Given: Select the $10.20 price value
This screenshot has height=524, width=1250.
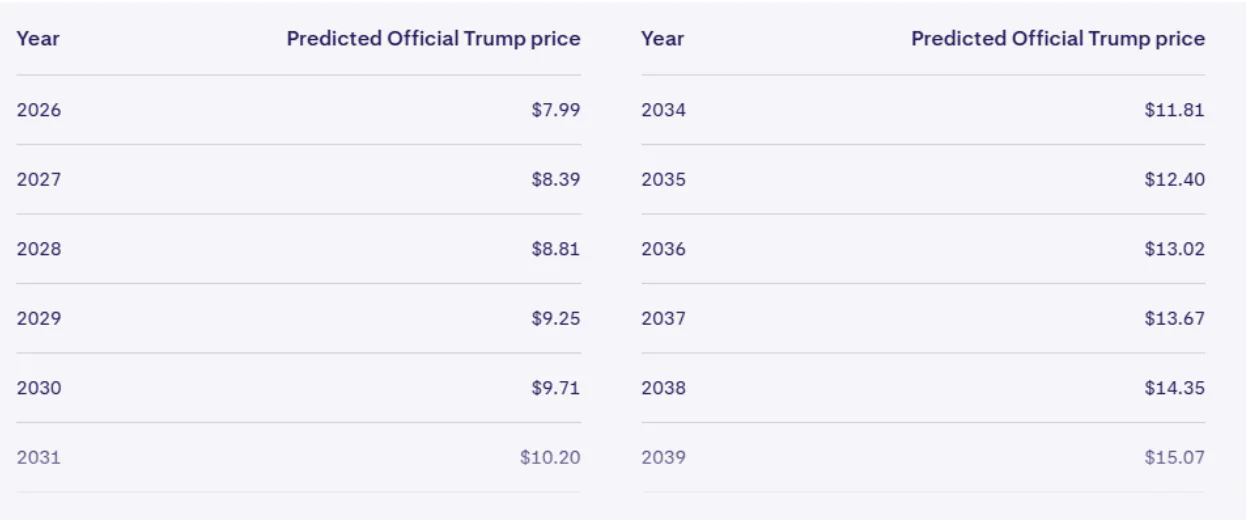Looking at the screenshot, I should click(550, 458).
